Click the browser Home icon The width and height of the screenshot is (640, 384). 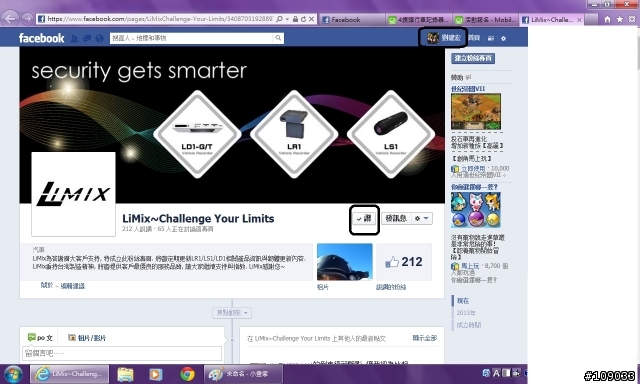[x=607, y=19]
